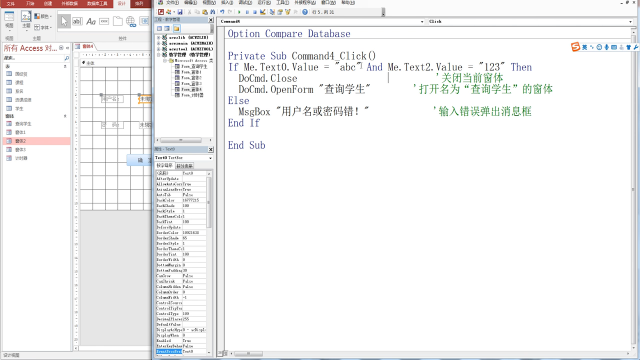This screenshot has width=640, height=360.
Task: Expand the acwztool project node
Action: [x=158, y=49]
